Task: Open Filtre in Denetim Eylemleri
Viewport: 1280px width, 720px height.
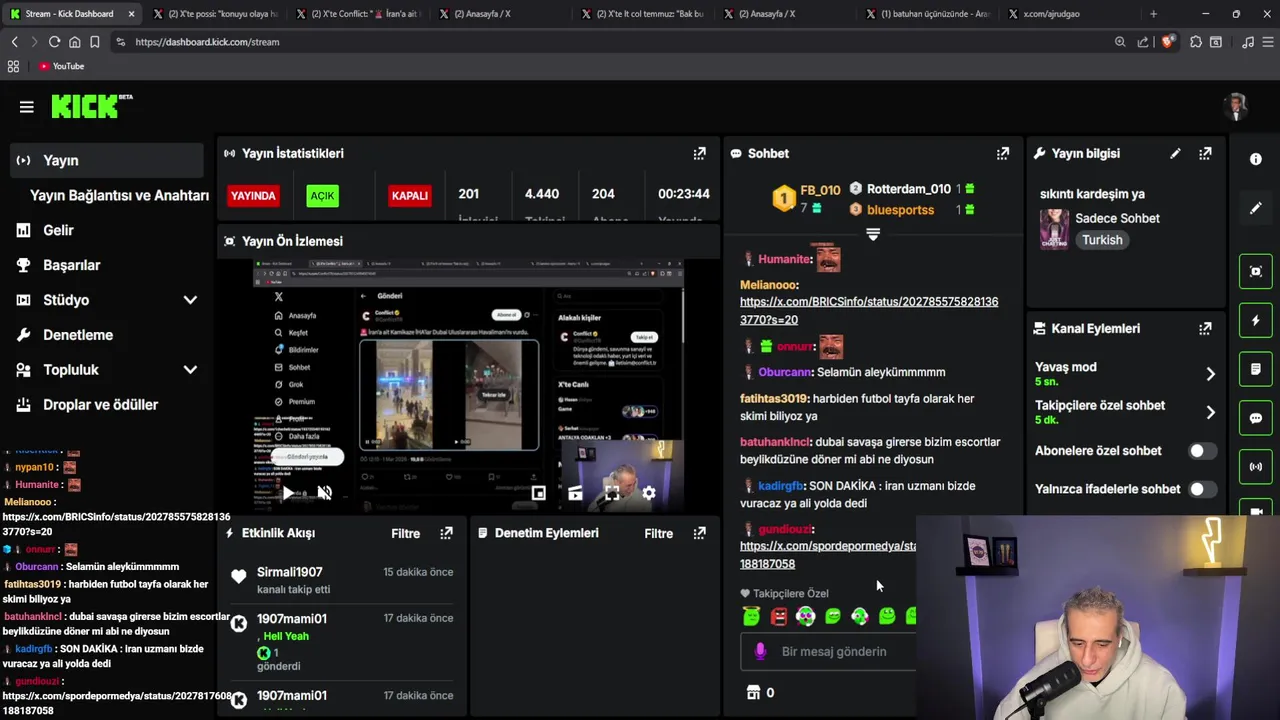Action: (x=658, y=533)
